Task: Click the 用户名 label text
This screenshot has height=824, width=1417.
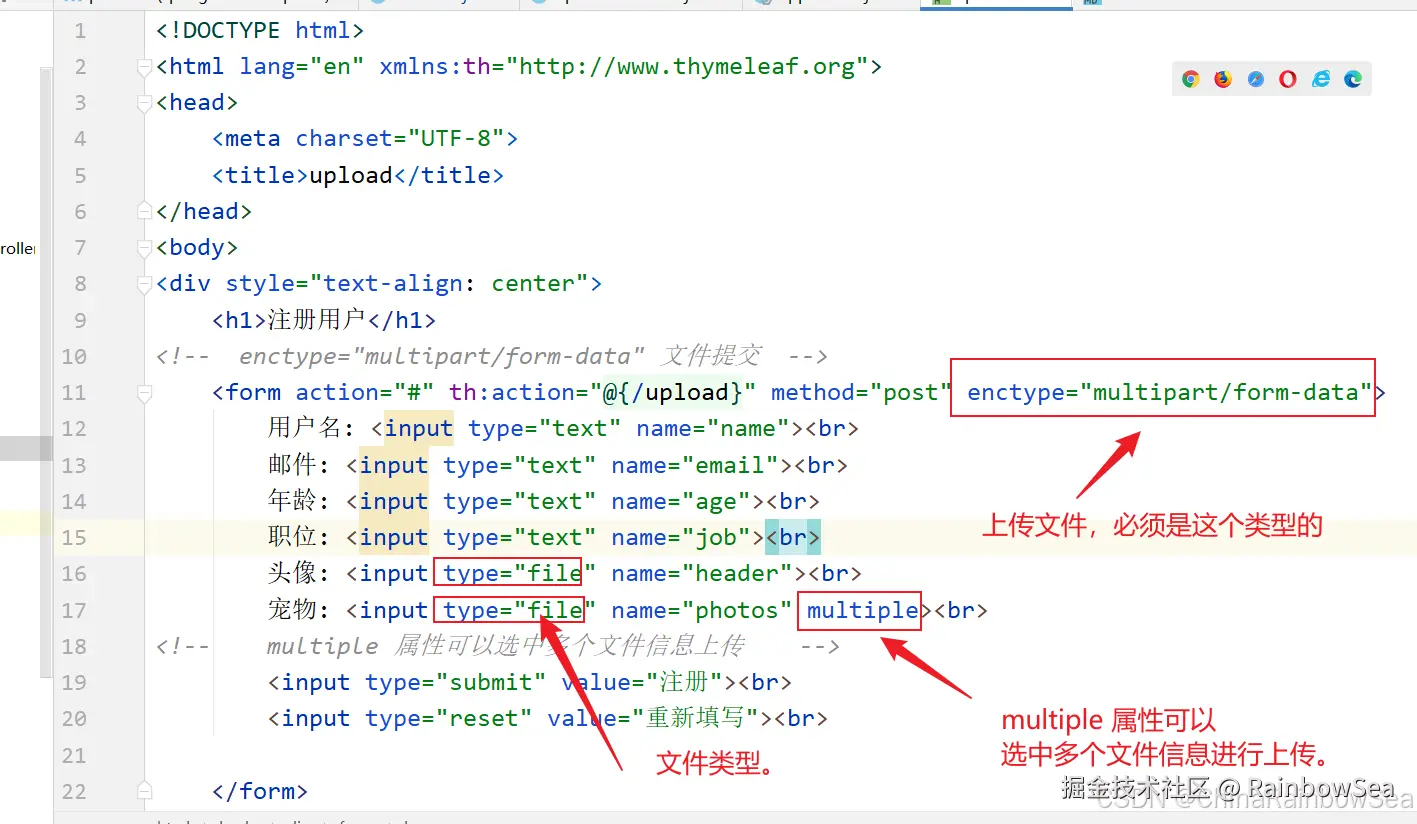Action: (x=304, y=429)
